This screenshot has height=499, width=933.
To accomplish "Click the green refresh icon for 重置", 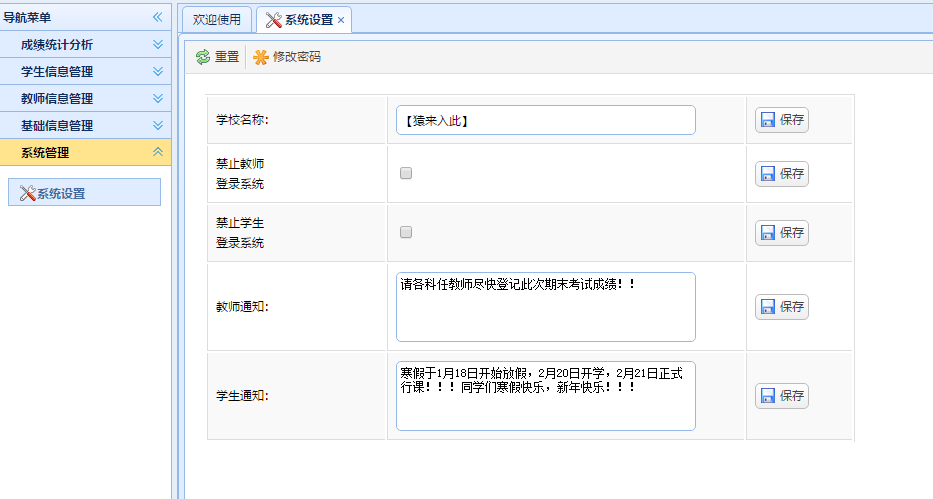I will point(203,57).
